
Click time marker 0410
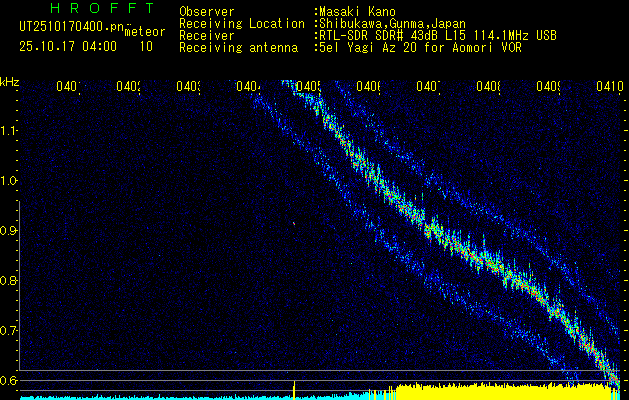[x=610, y=86]
